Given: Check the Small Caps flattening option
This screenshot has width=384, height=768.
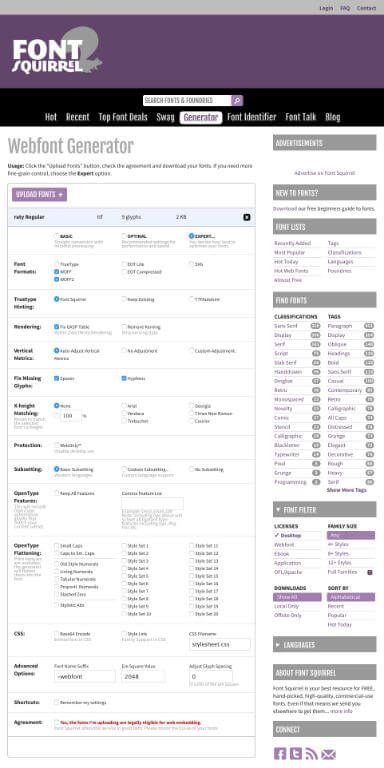Looking at the screenshot, I should [57, 546].
